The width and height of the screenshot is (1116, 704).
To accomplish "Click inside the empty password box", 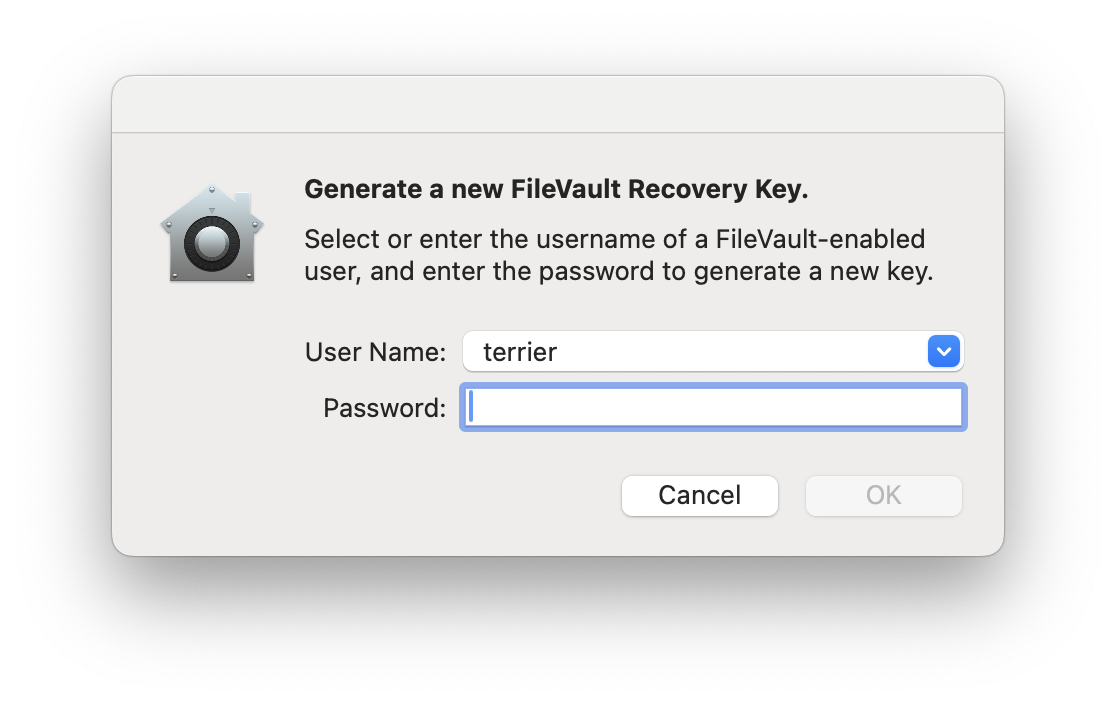I will click(x=712, y=407).
